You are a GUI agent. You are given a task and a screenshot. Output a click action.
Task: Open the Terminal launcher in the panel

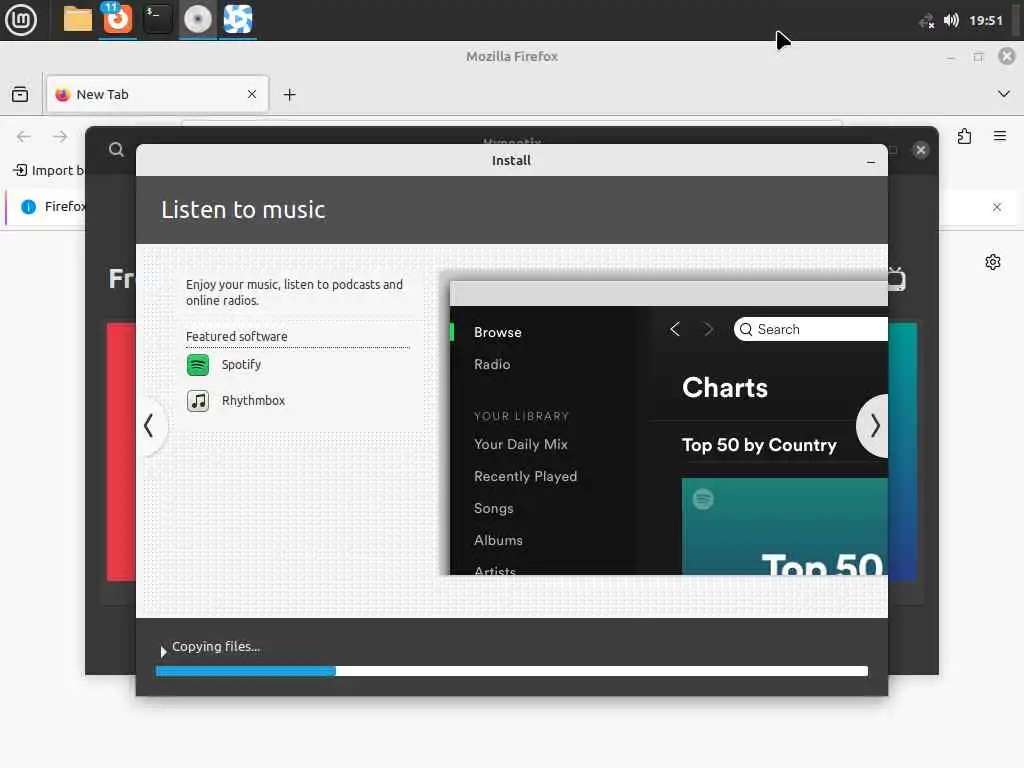pos(157,20)
